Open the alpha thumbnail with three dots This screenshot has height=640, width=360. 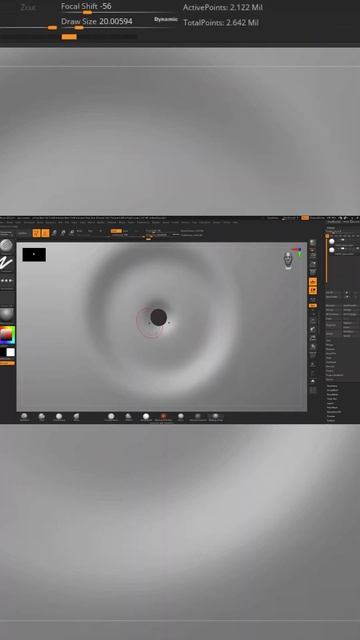coord(6,281)
